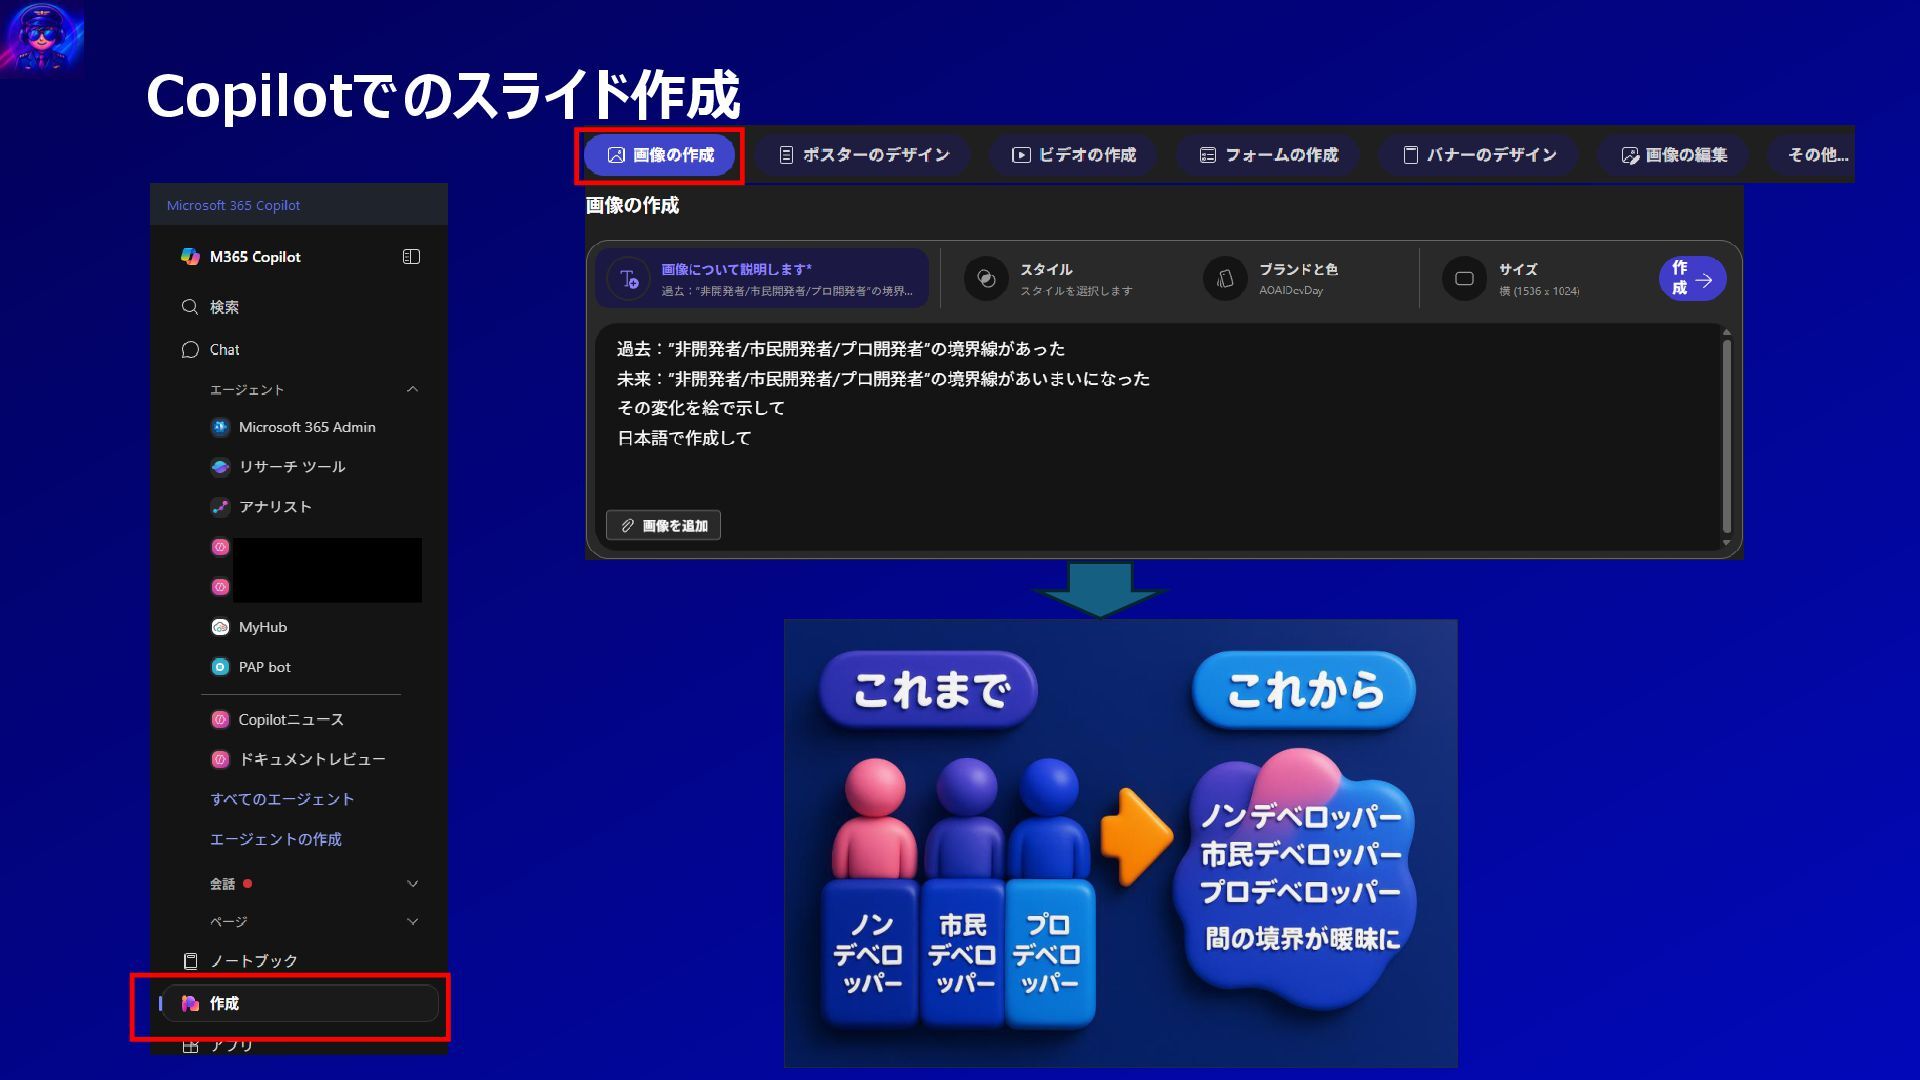Click the 画像の作成 heading text
Image resolution: width=1920 pixels, height=1080 pixels.
point(632,205)
